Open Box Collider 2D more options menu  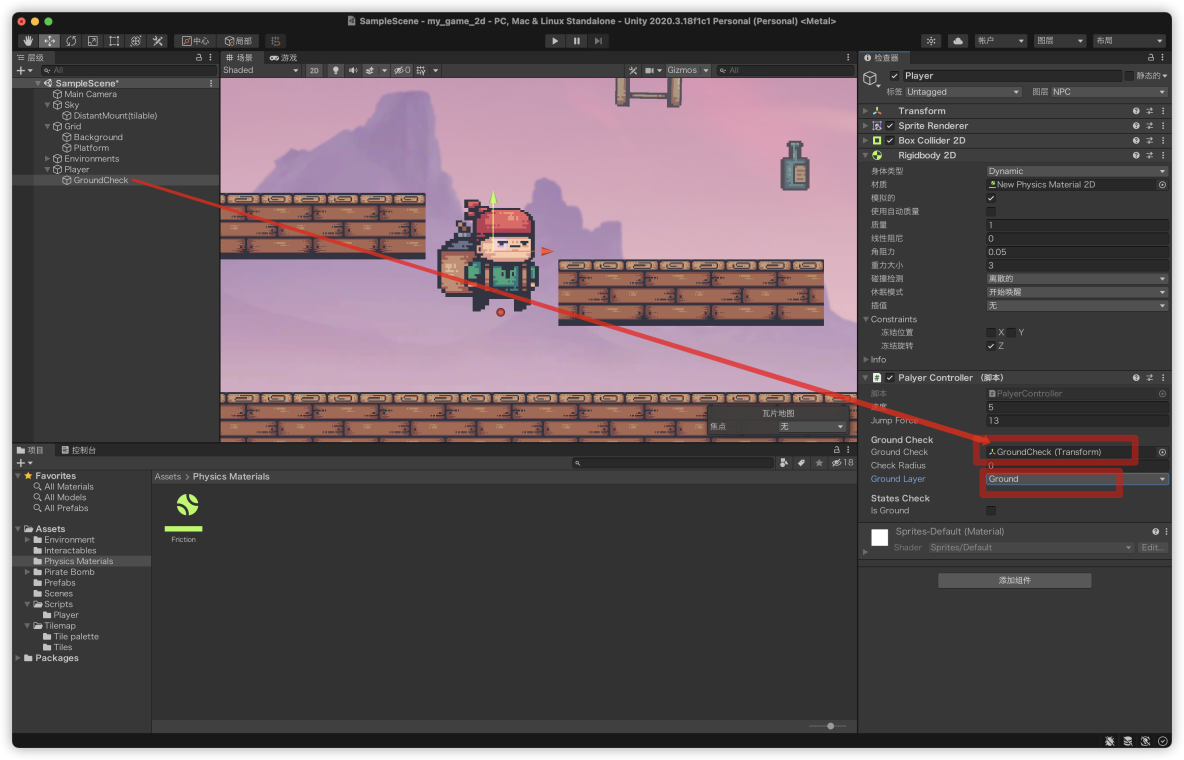click(1163, 141)
